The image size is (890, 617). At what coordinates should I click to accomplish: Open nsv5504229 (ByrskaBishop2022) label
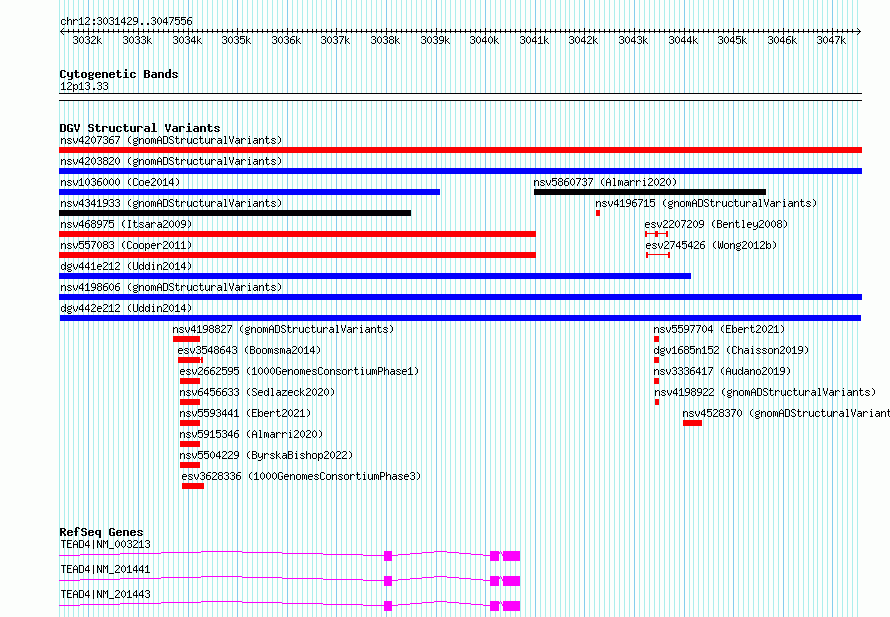point(266,455)
